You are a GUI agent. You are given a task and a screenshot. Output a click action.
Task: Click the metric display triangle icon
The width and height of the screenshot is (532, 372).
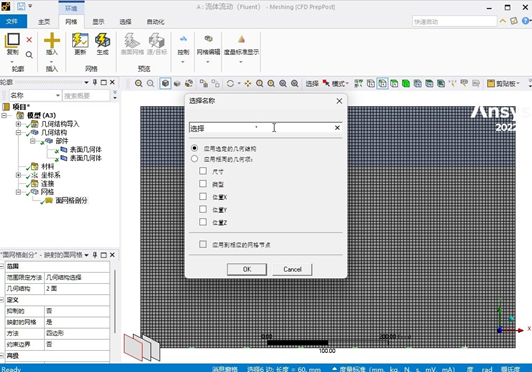(x=241, y=39)
